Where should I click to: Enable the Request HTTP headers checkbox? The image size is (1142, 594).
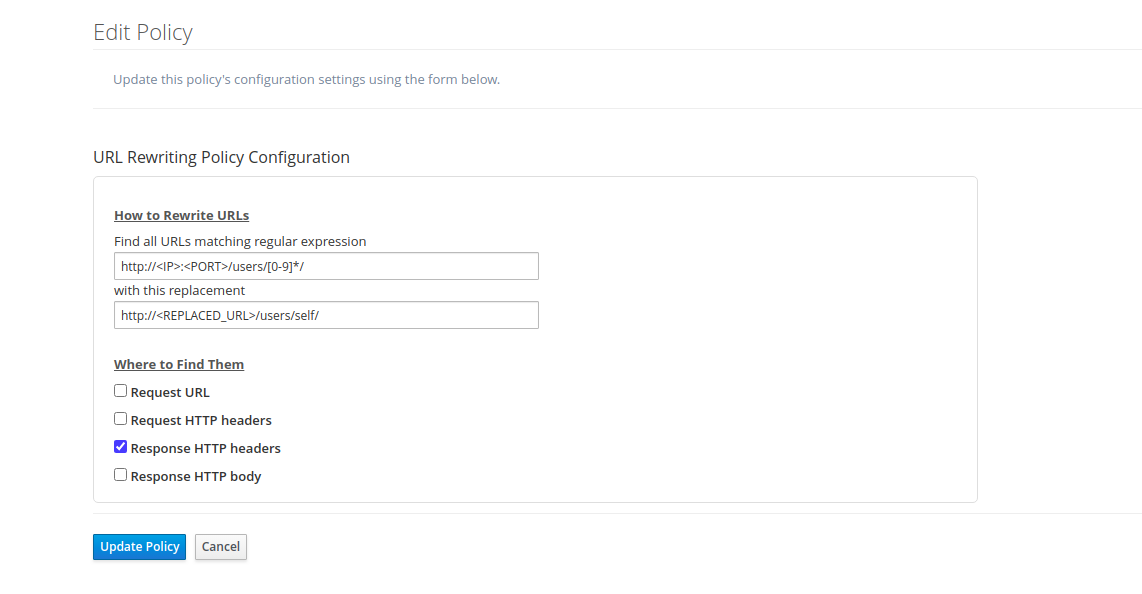tap(120, 419)
